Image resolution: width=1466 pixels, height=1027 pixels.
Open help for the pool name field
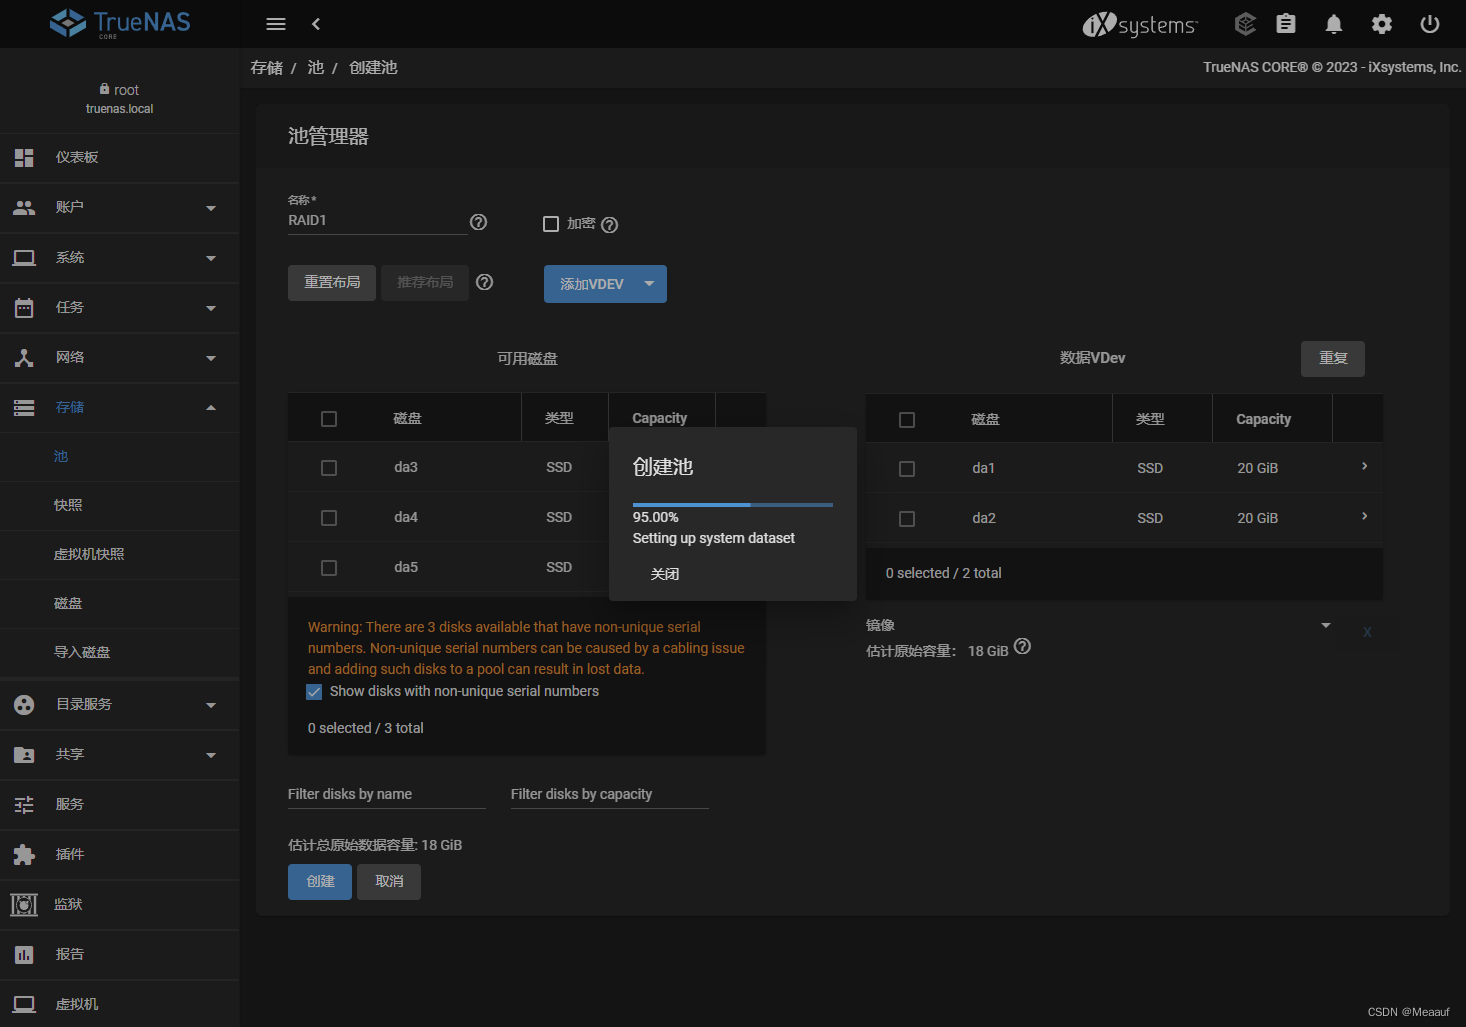tap(479, 222)
